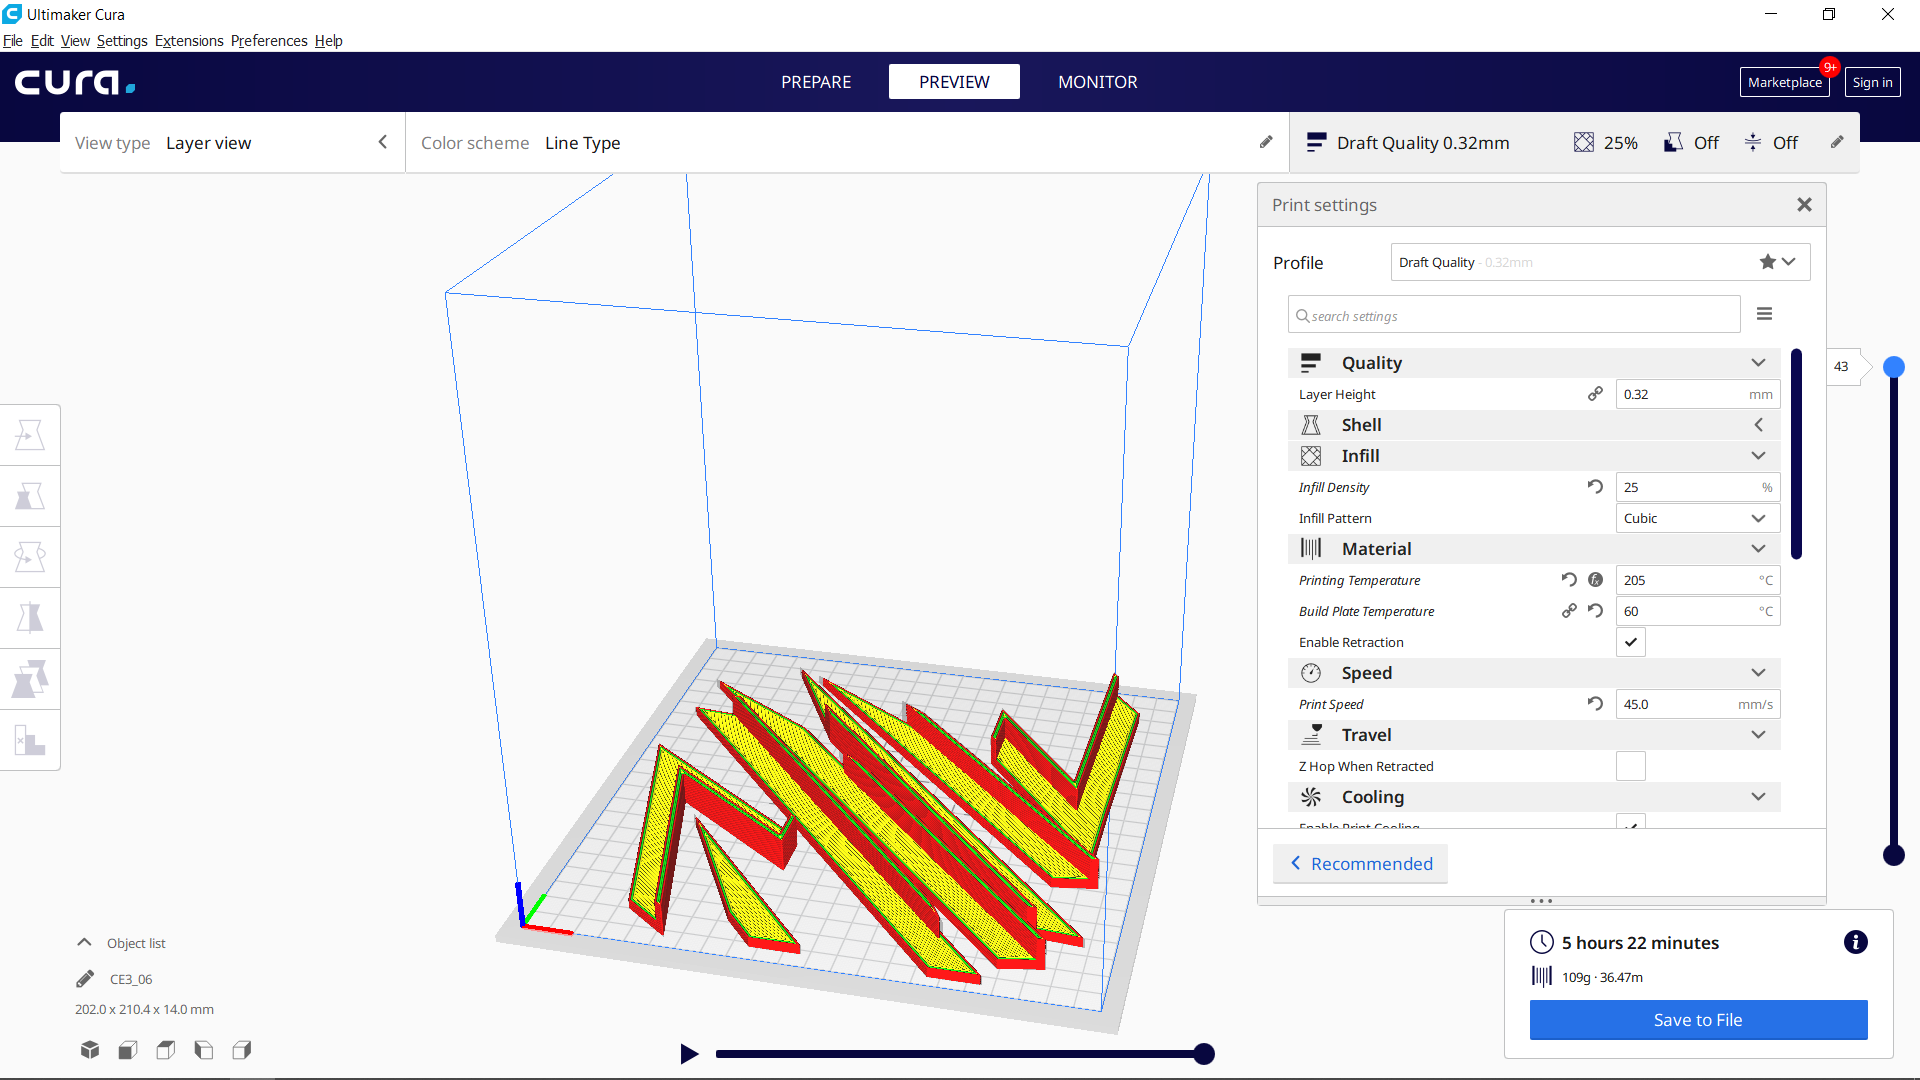Switch to 3D view cube icon
1920x1080 pixels.
(90, 1050)
